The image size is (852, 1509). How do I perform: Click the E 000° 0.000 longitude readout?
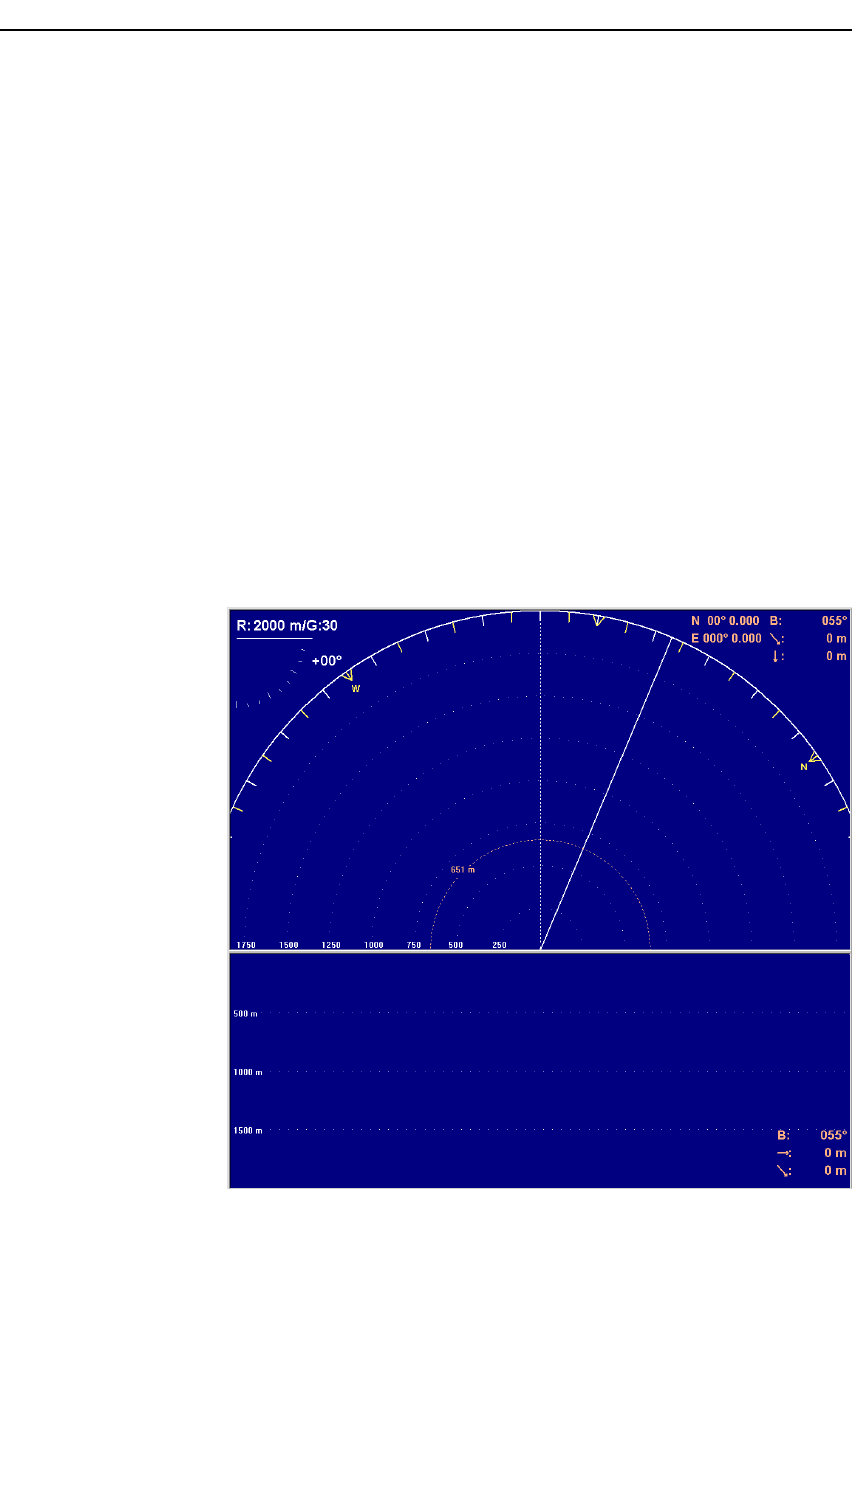coord(726,638)
